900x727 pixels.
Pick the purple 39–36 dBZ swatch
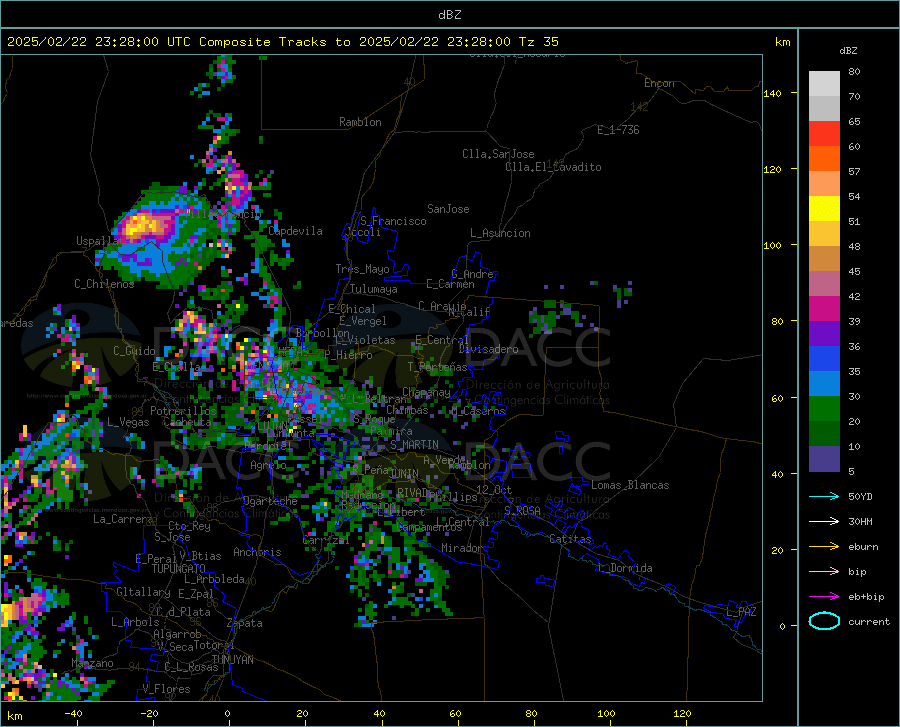pos(824,334)
